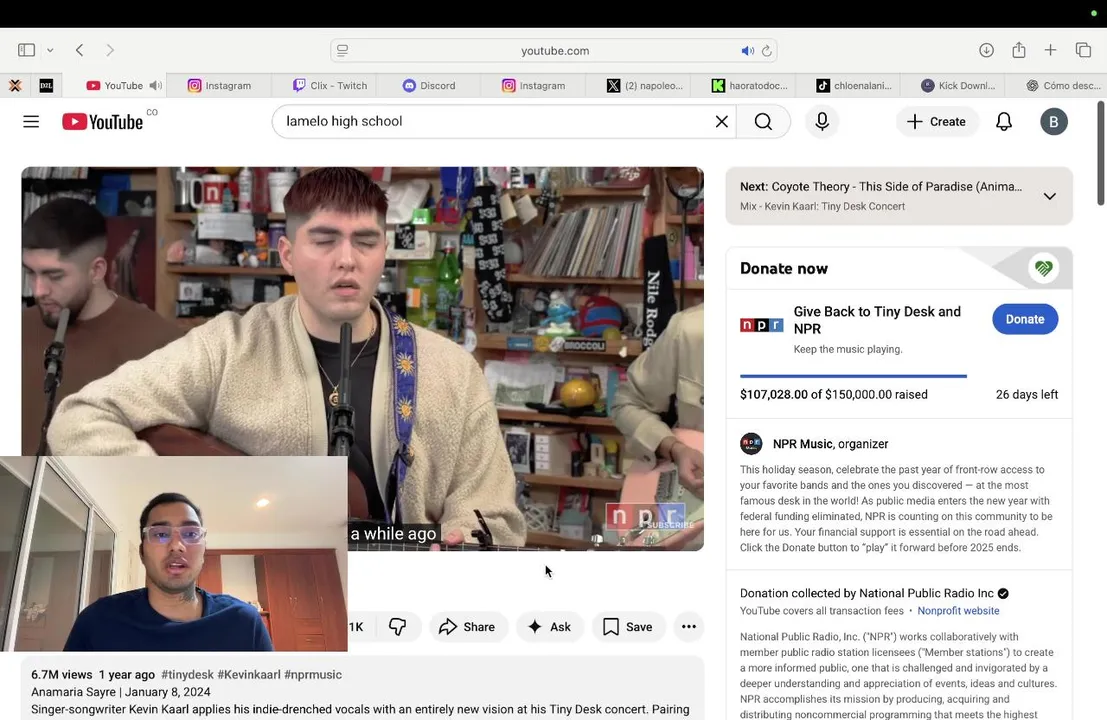Viewport: 1107px width, 720px height.
Task: Switch to the second Instagram tab
Action: click(x=533, y=85)
